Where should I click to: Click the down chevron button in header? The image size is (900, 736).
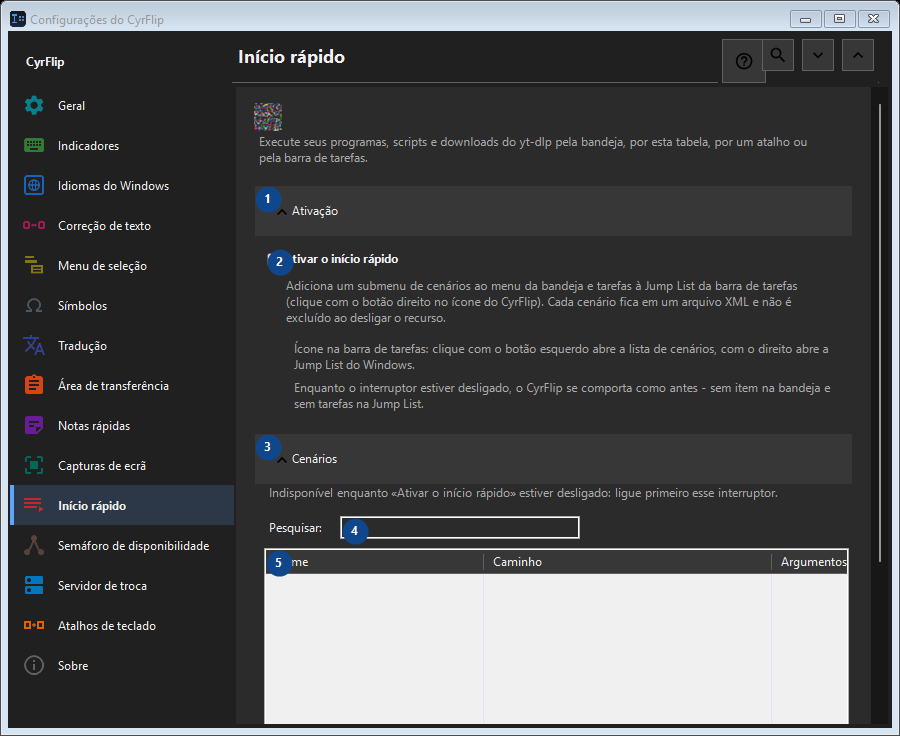[x=818, y=55]
